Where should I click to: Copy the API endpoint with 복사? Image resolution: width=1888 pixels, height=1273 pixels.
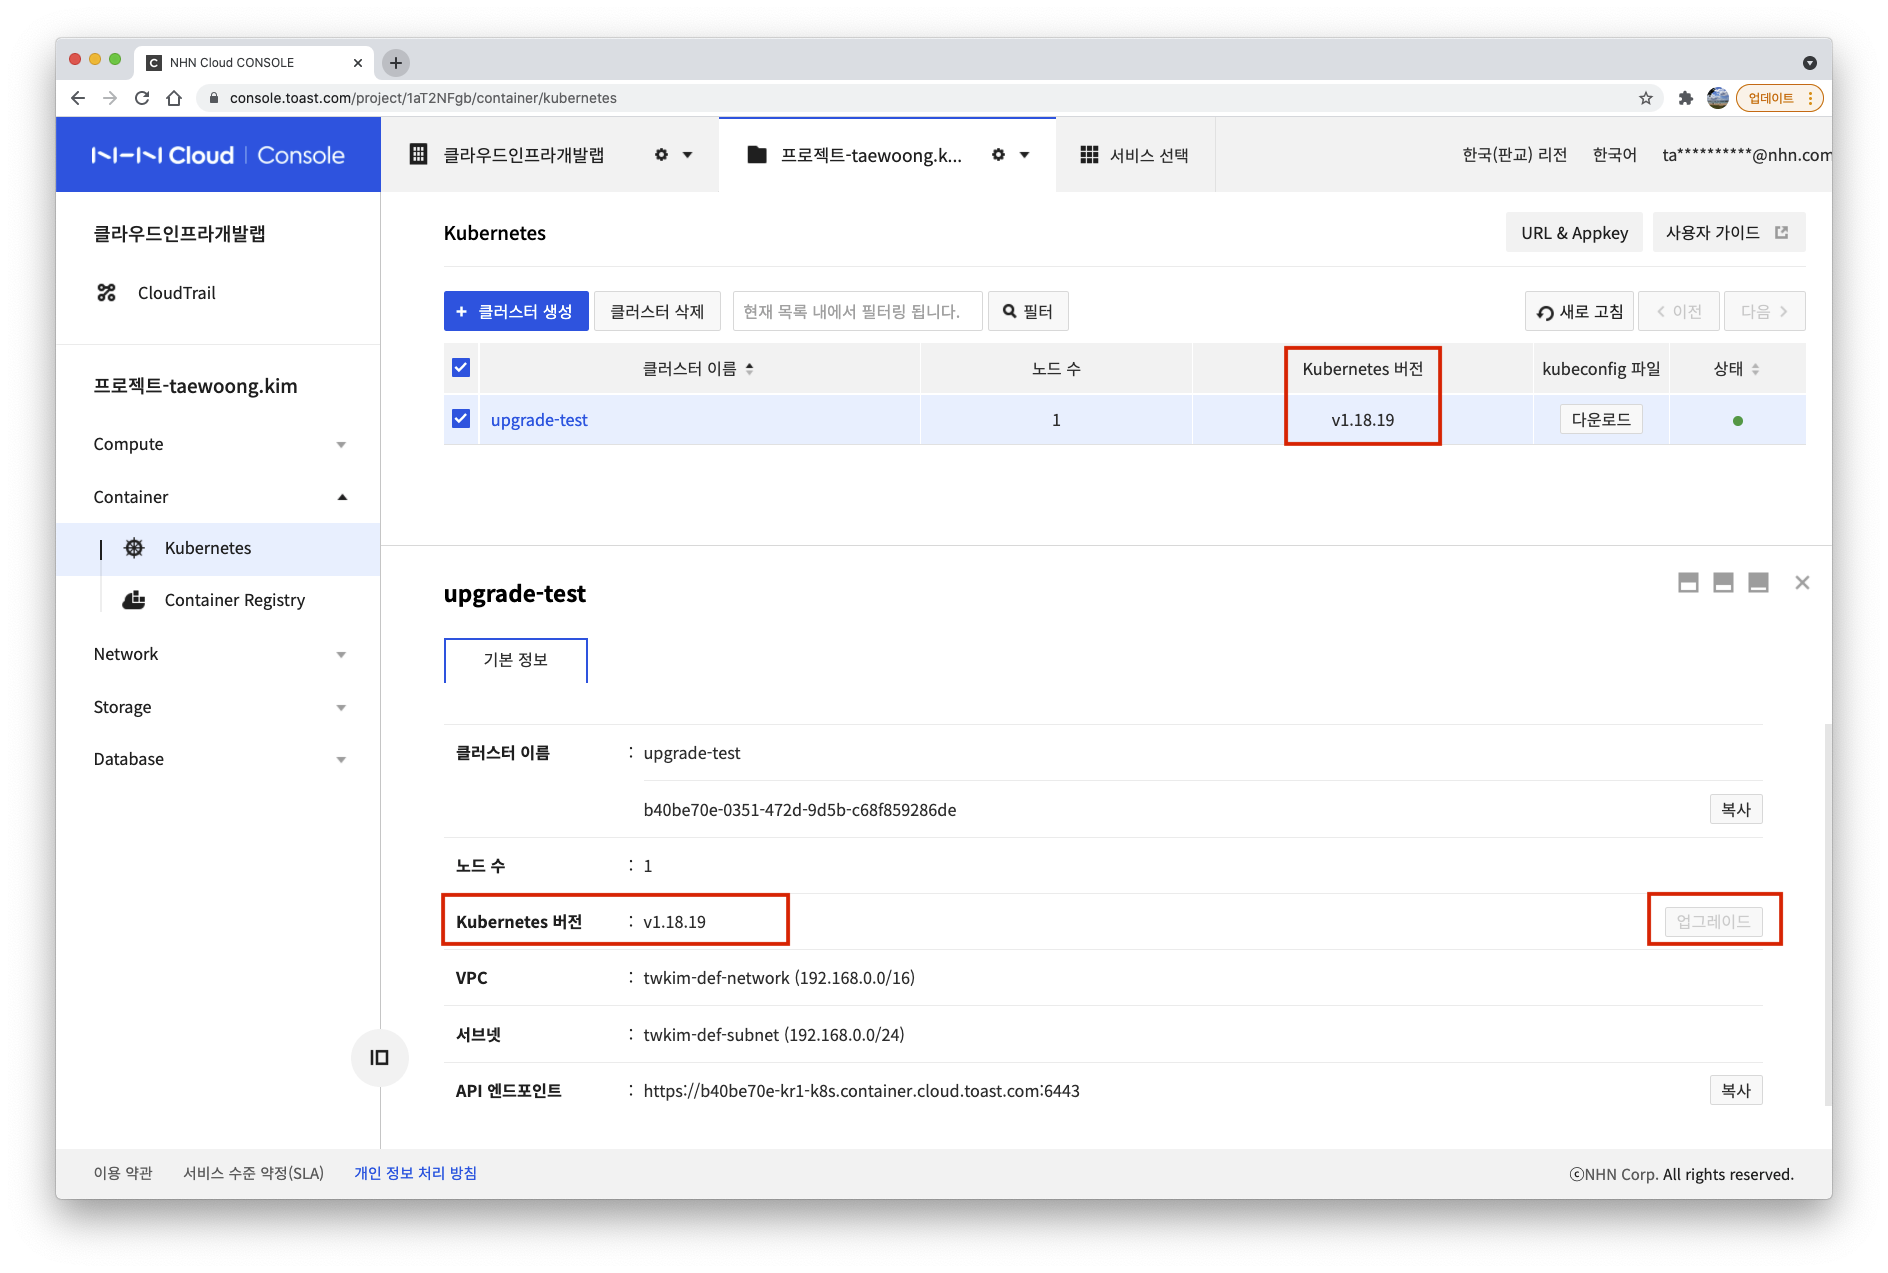click(1736, 1091)
